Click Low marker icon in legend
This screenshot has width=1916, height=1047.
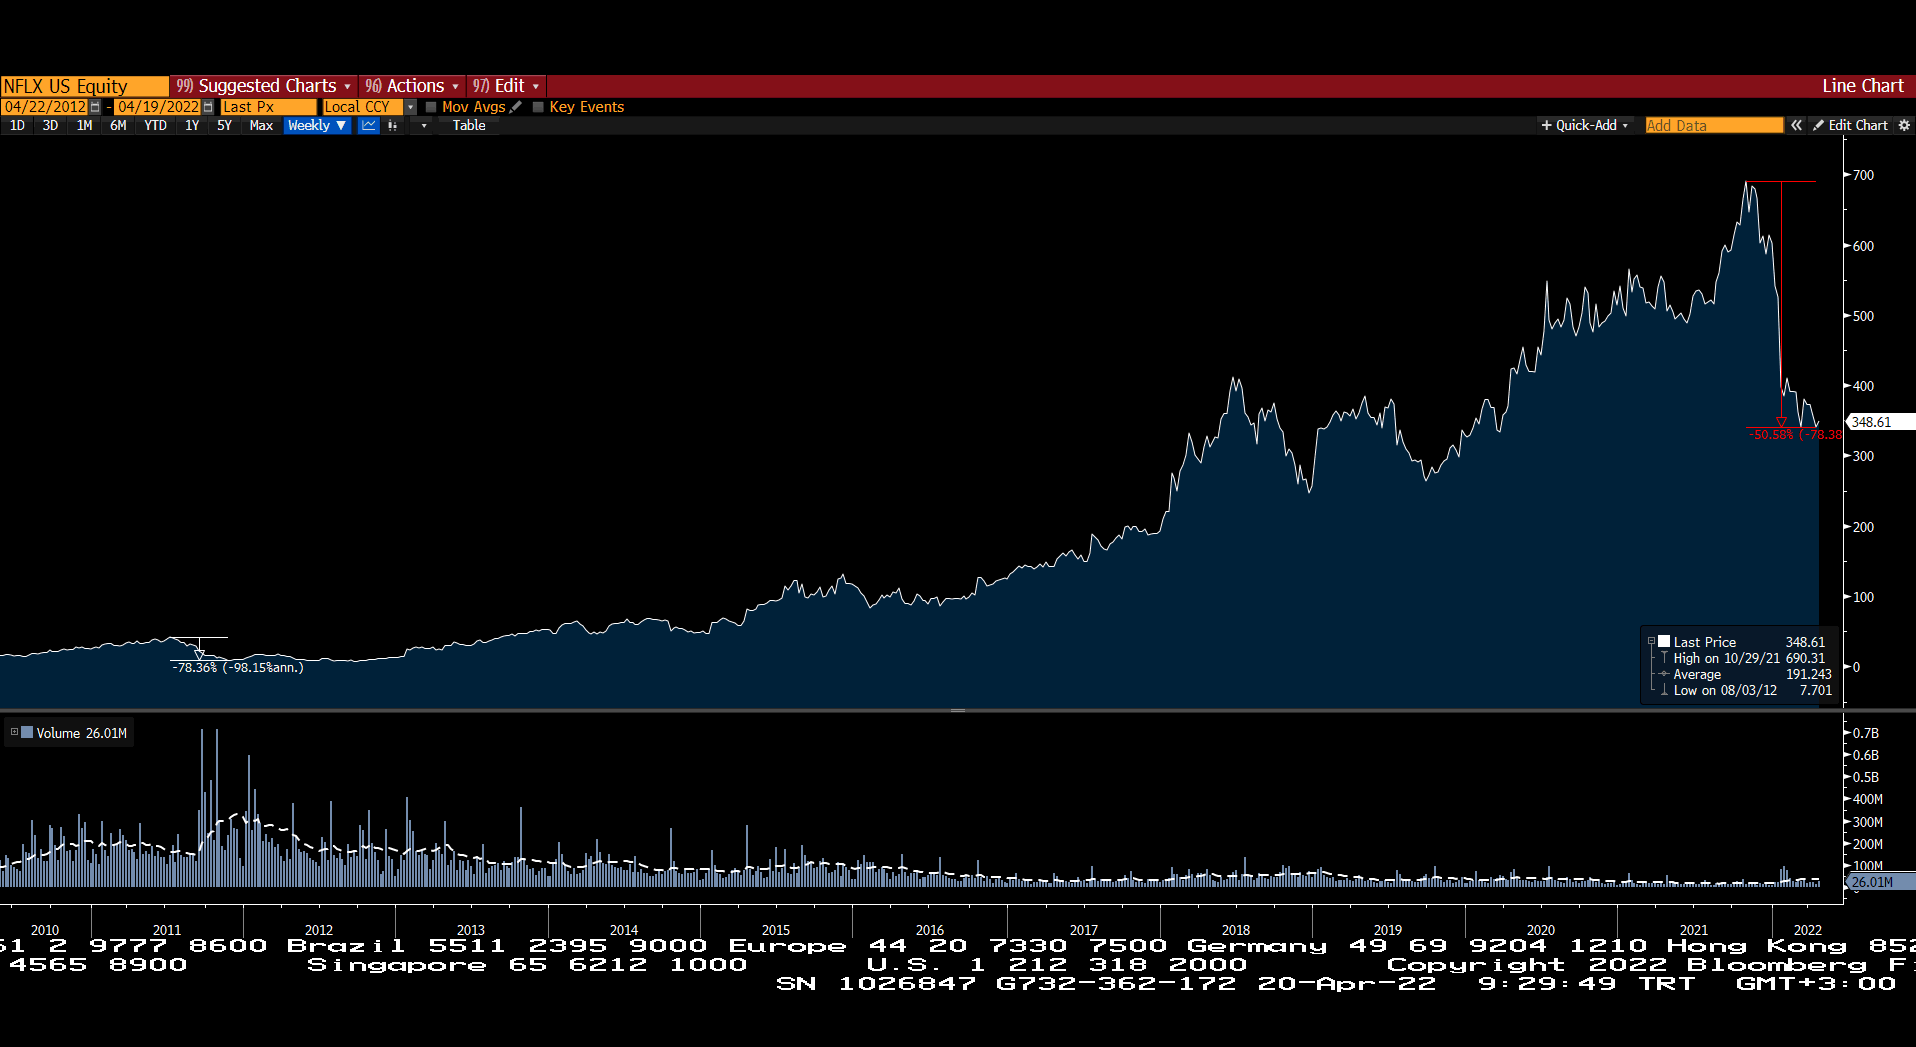click(x=1664, y=690)
